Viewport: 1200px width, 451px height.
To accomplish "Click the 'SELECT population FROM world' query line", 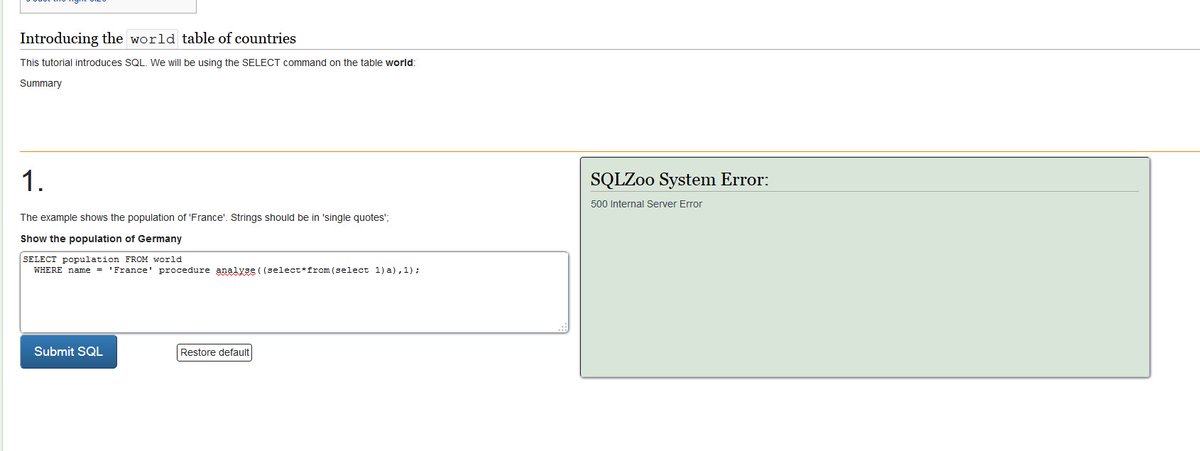I will 102,260.
